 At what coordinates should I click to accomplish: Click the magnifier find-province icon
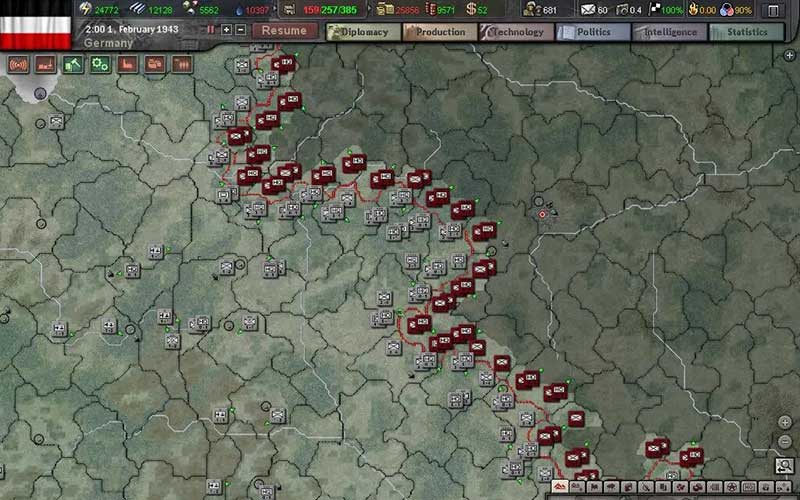pos(784,465)
